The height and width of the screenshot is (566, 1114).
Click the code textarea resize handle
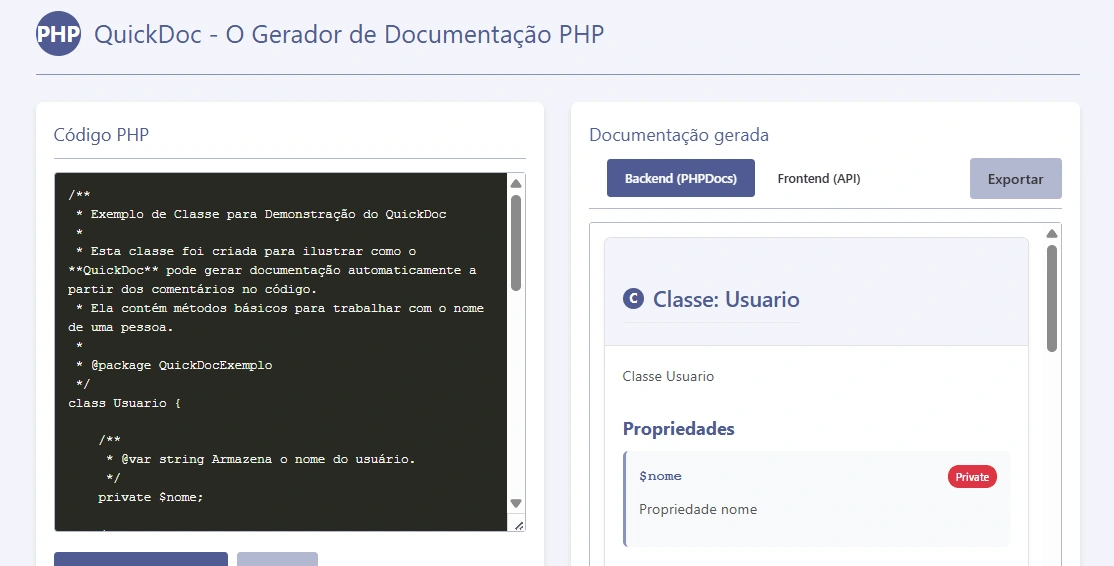pyautogui.click(x=519, y=526)
